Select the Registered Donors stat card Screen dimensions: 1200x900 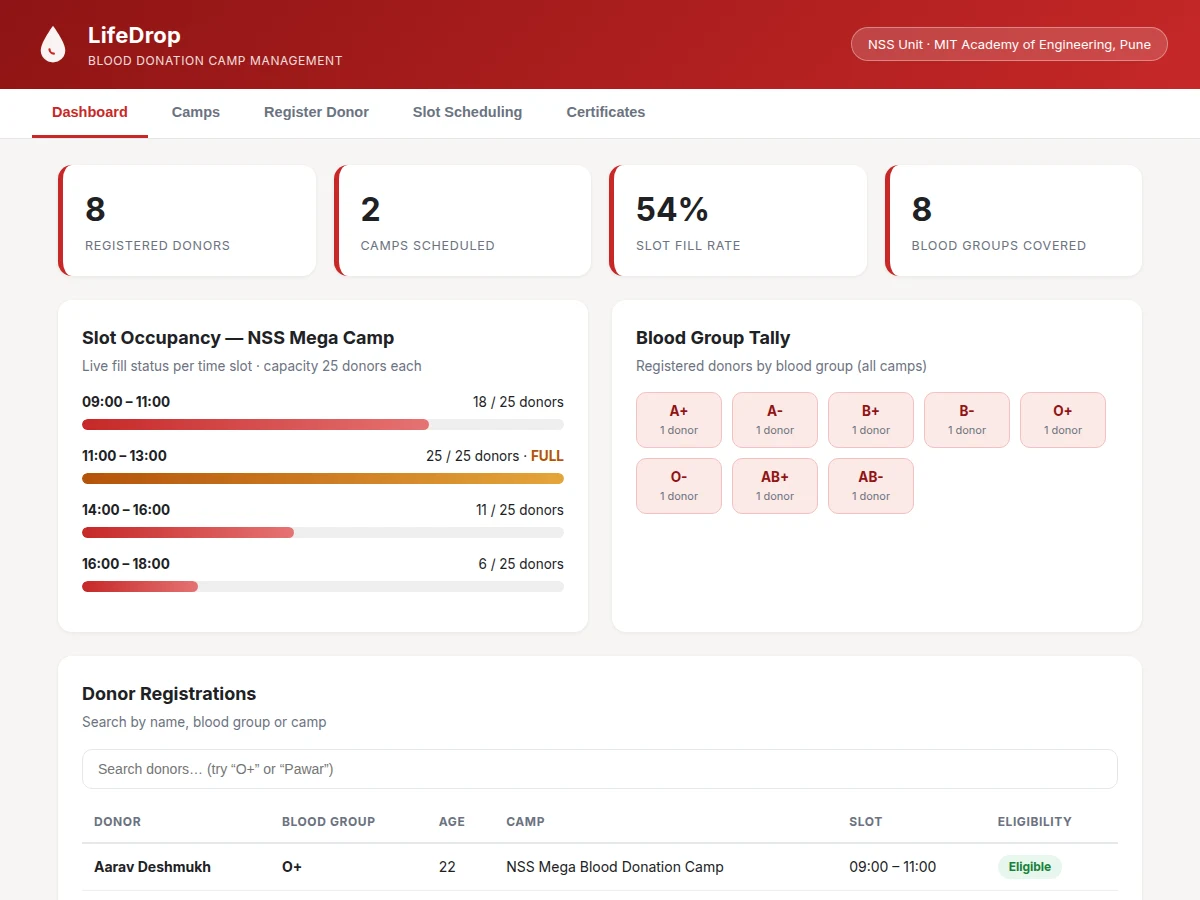[x=187, y=220]
